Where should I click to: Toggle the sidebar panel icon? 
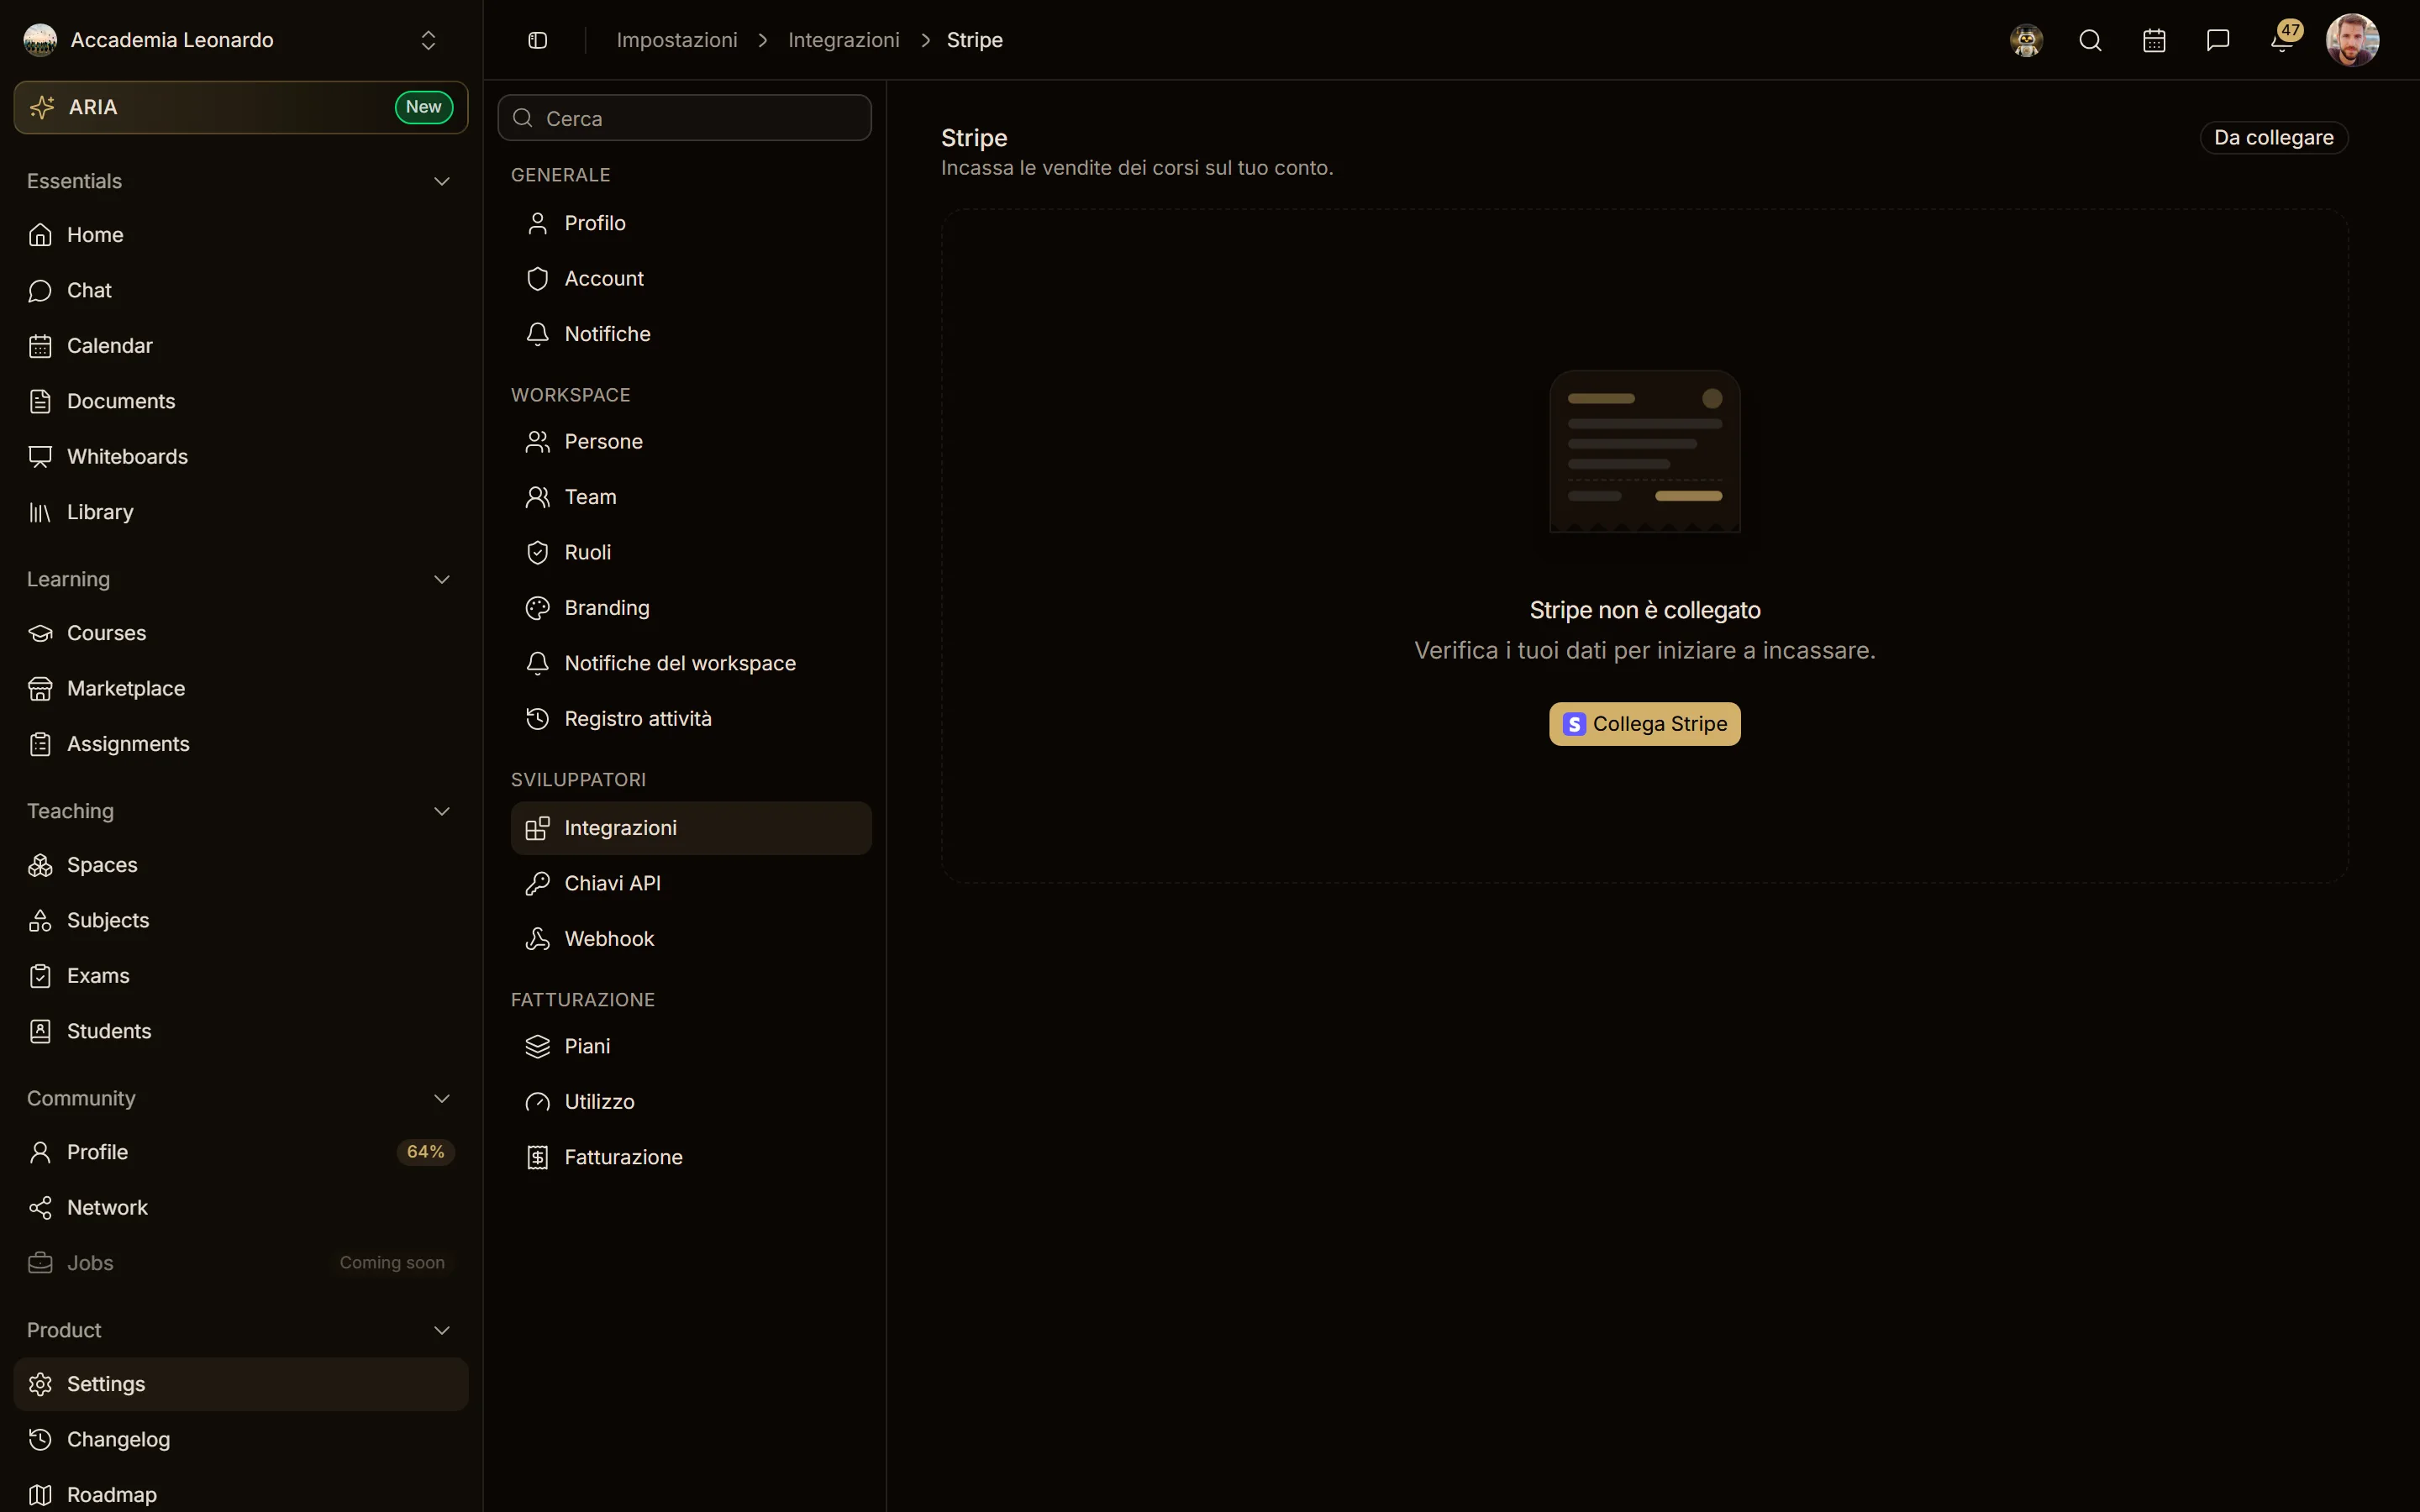click(537, 40)
